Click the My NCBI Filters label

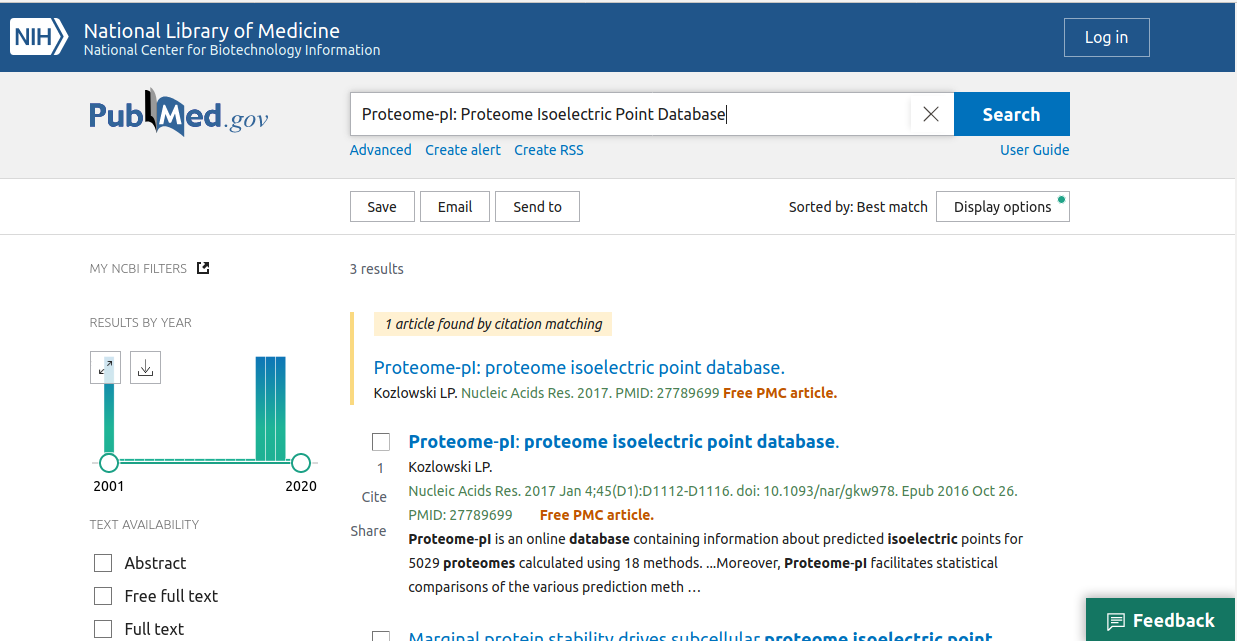[x=138, y=268]
